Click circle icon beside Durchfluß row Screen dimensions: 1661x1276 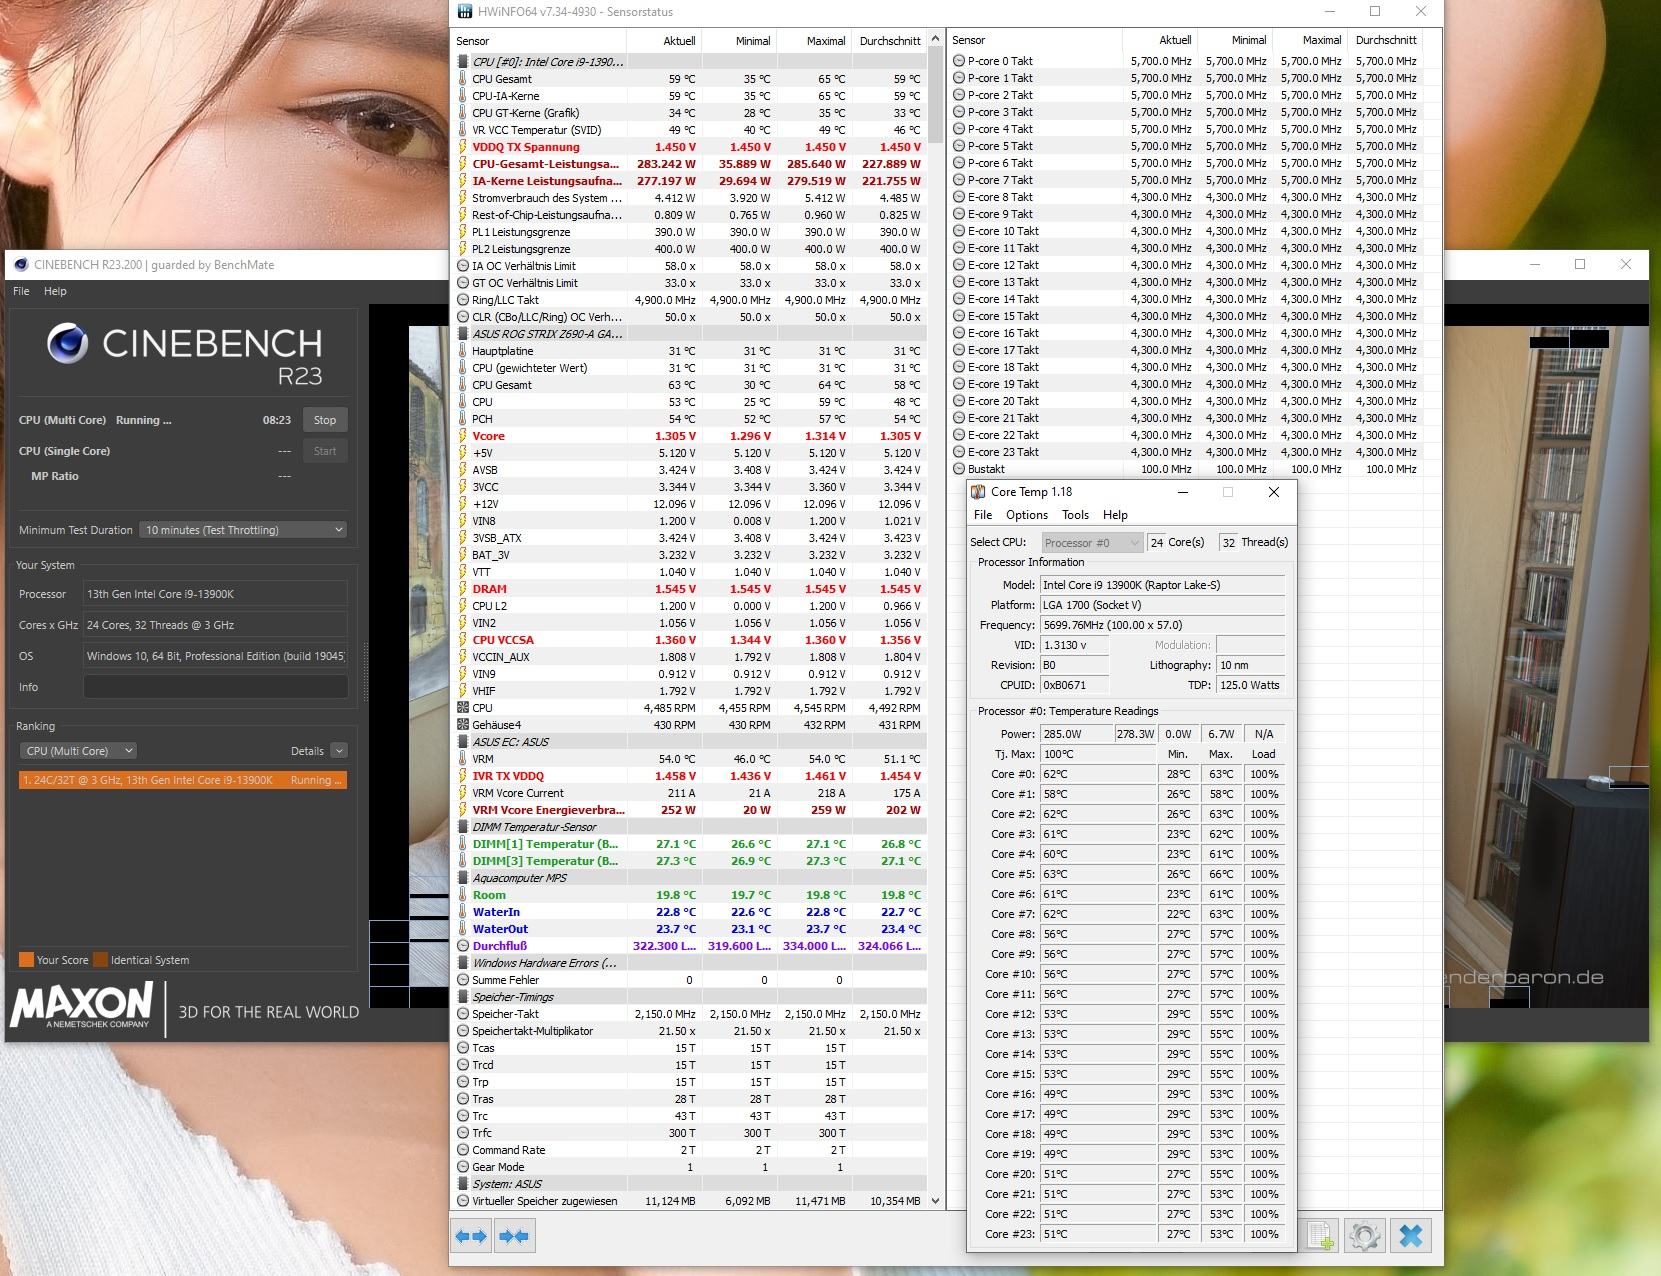[462, 946]
